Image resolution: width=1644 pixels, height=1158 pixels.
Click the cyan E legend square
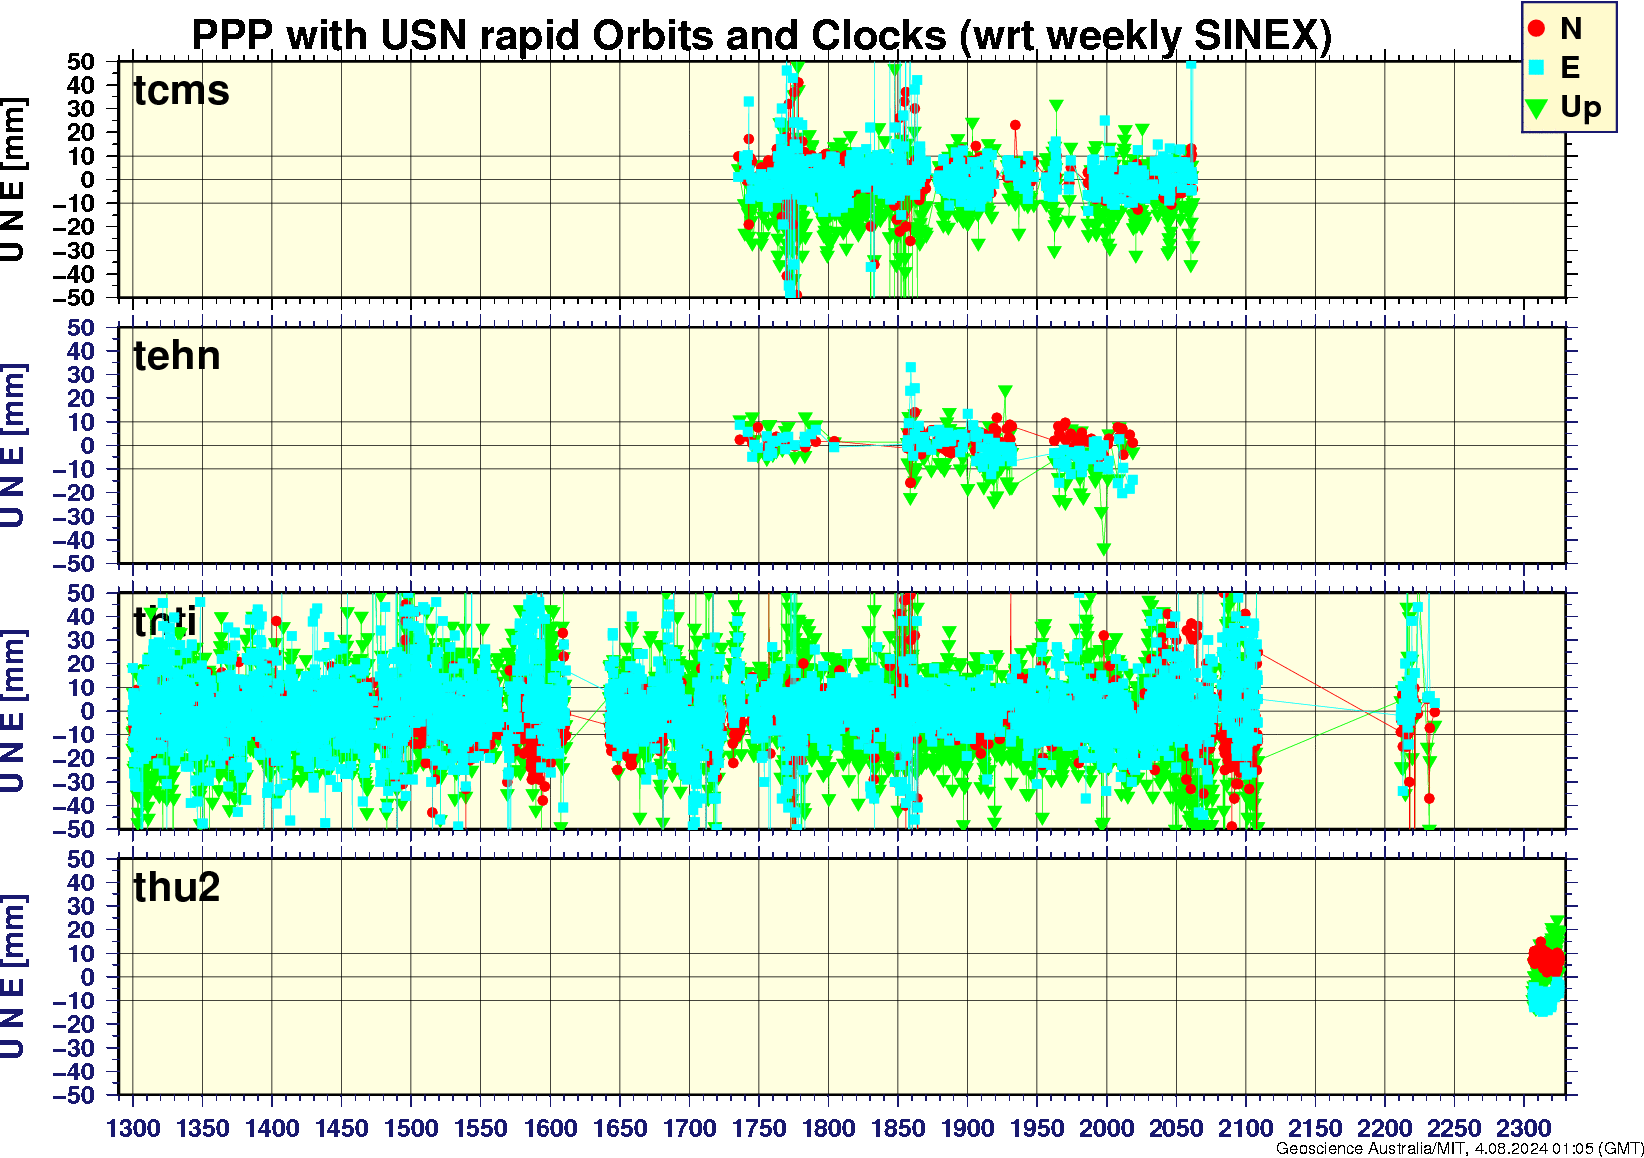pos(1537,68)
